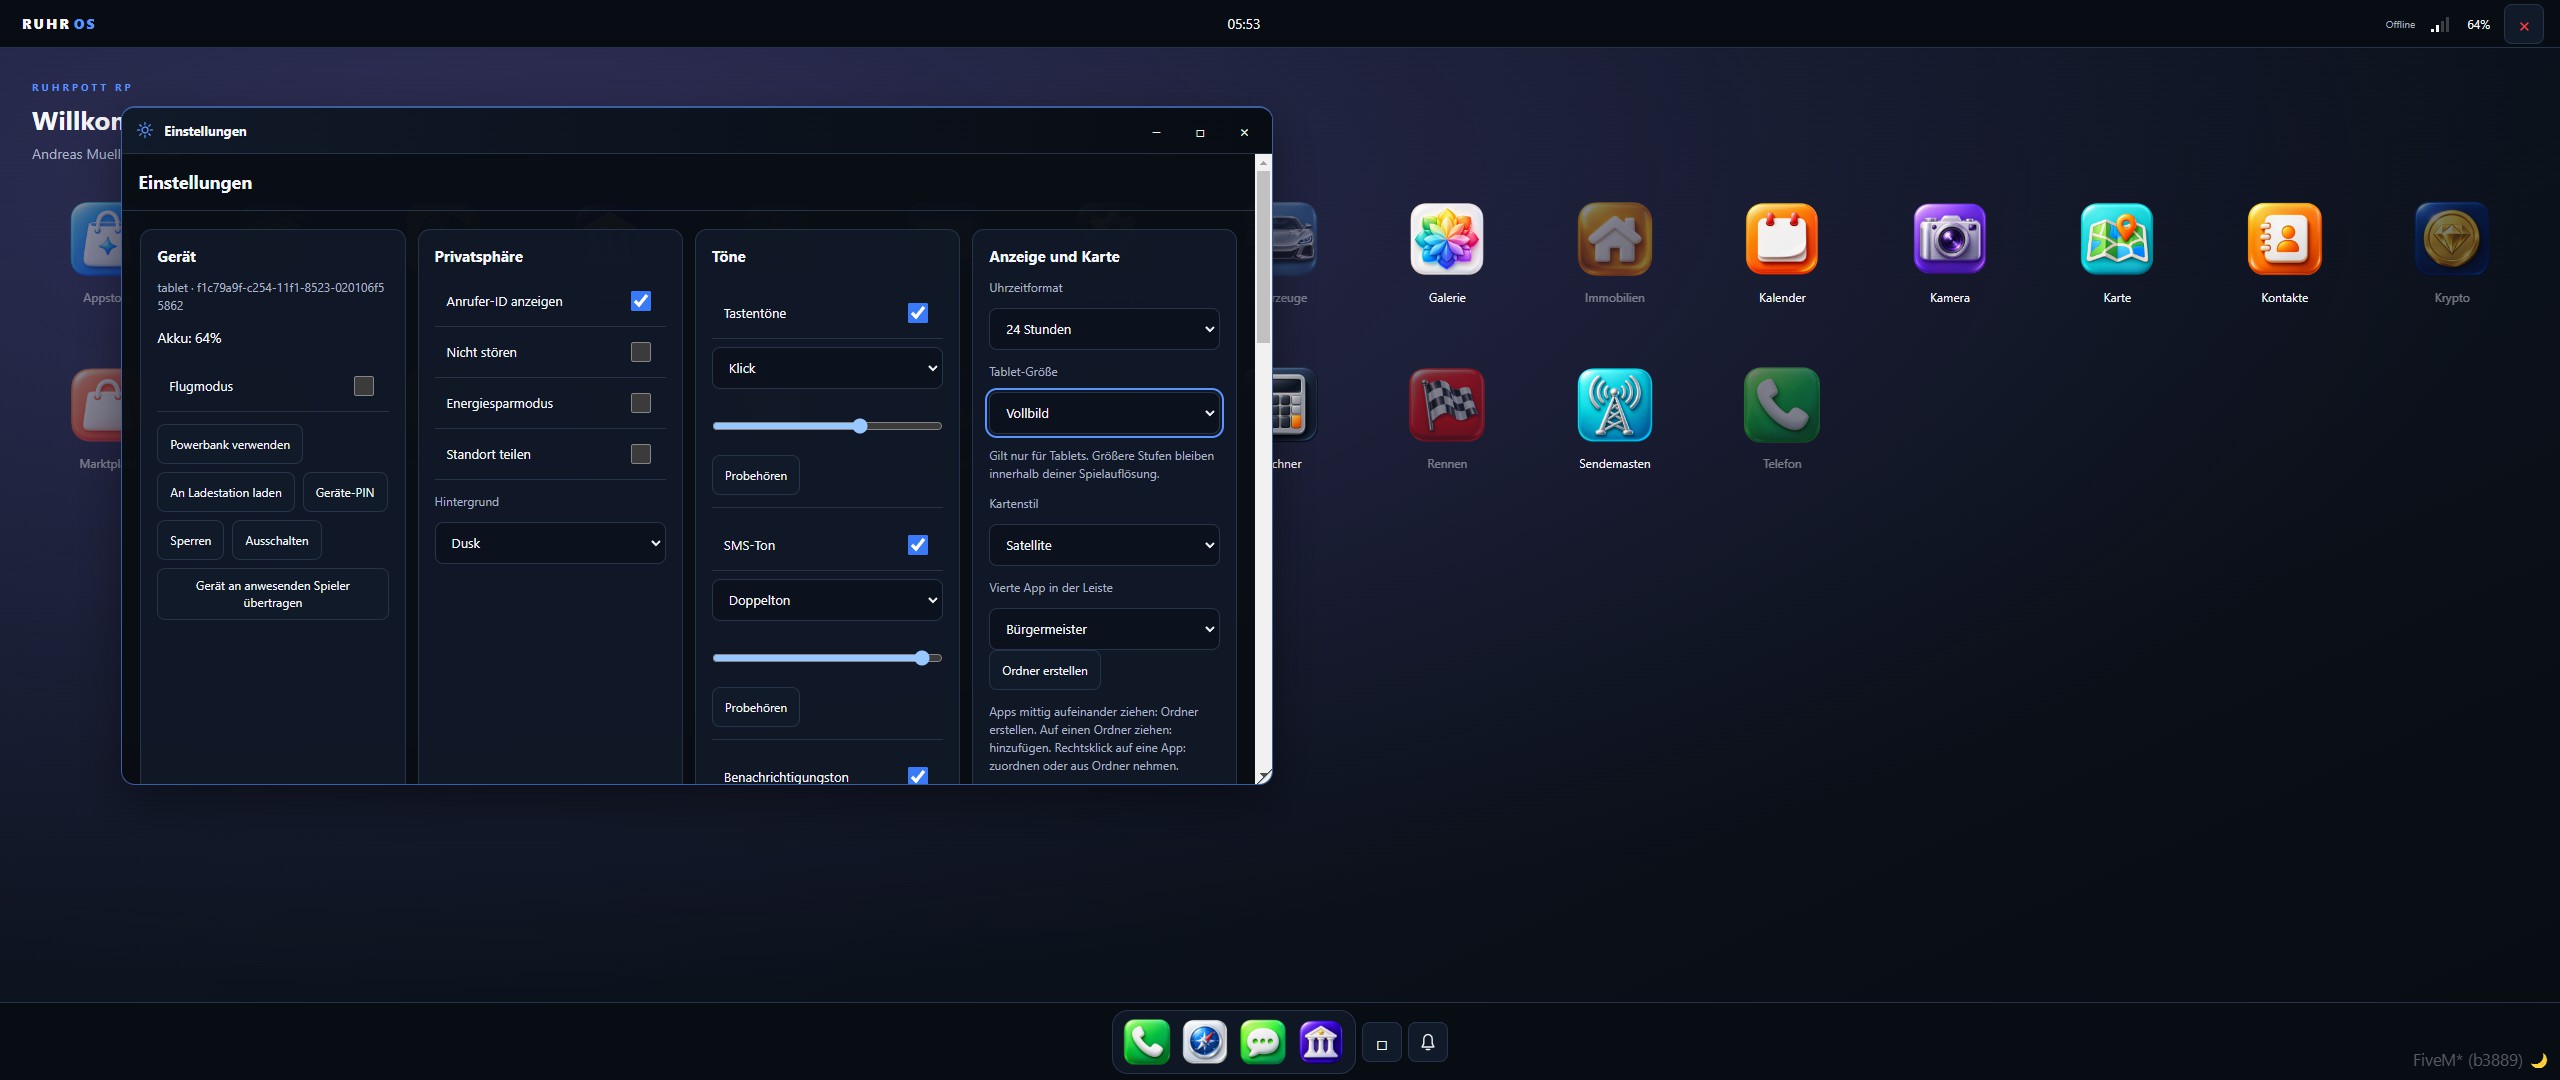
Task: Open the Vierte App Bürgermeister dropdown
Action: coord(1104,629)
